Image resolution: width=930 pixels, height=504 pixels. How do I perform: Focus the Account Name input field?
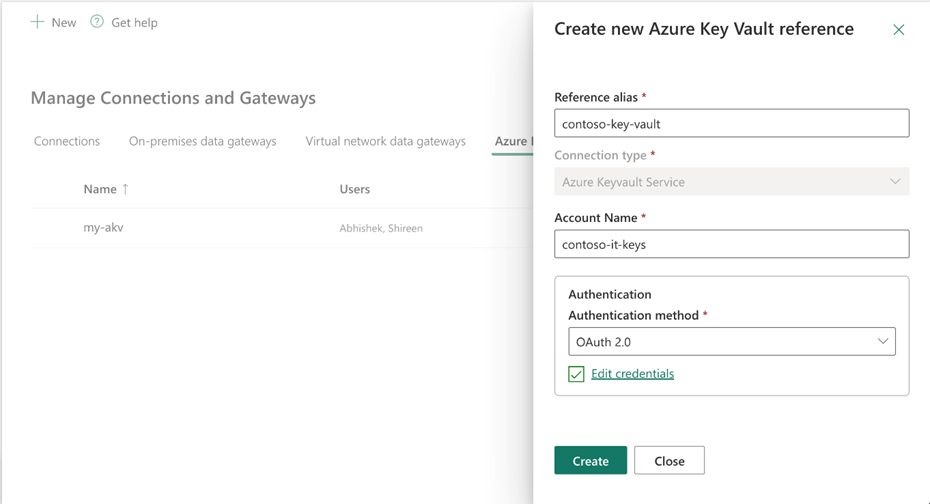731,244
